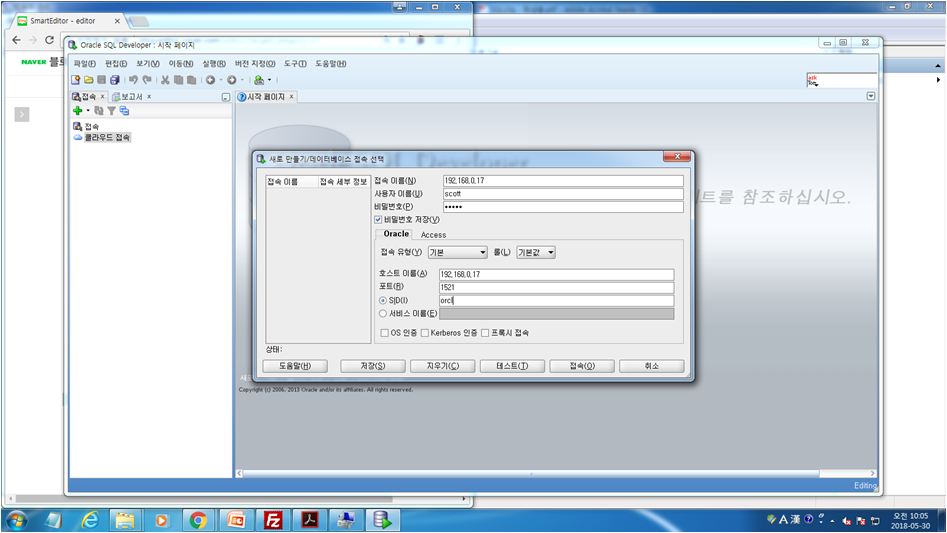Open the 롤 기본값 dropdown

tap(536, 252)
